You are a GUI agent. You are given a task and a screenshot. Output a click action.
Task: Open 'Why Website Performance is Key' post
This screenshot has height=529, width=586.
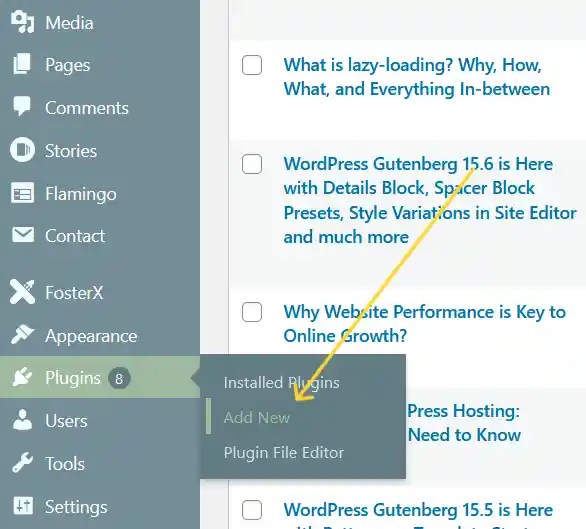pos(425,324)
